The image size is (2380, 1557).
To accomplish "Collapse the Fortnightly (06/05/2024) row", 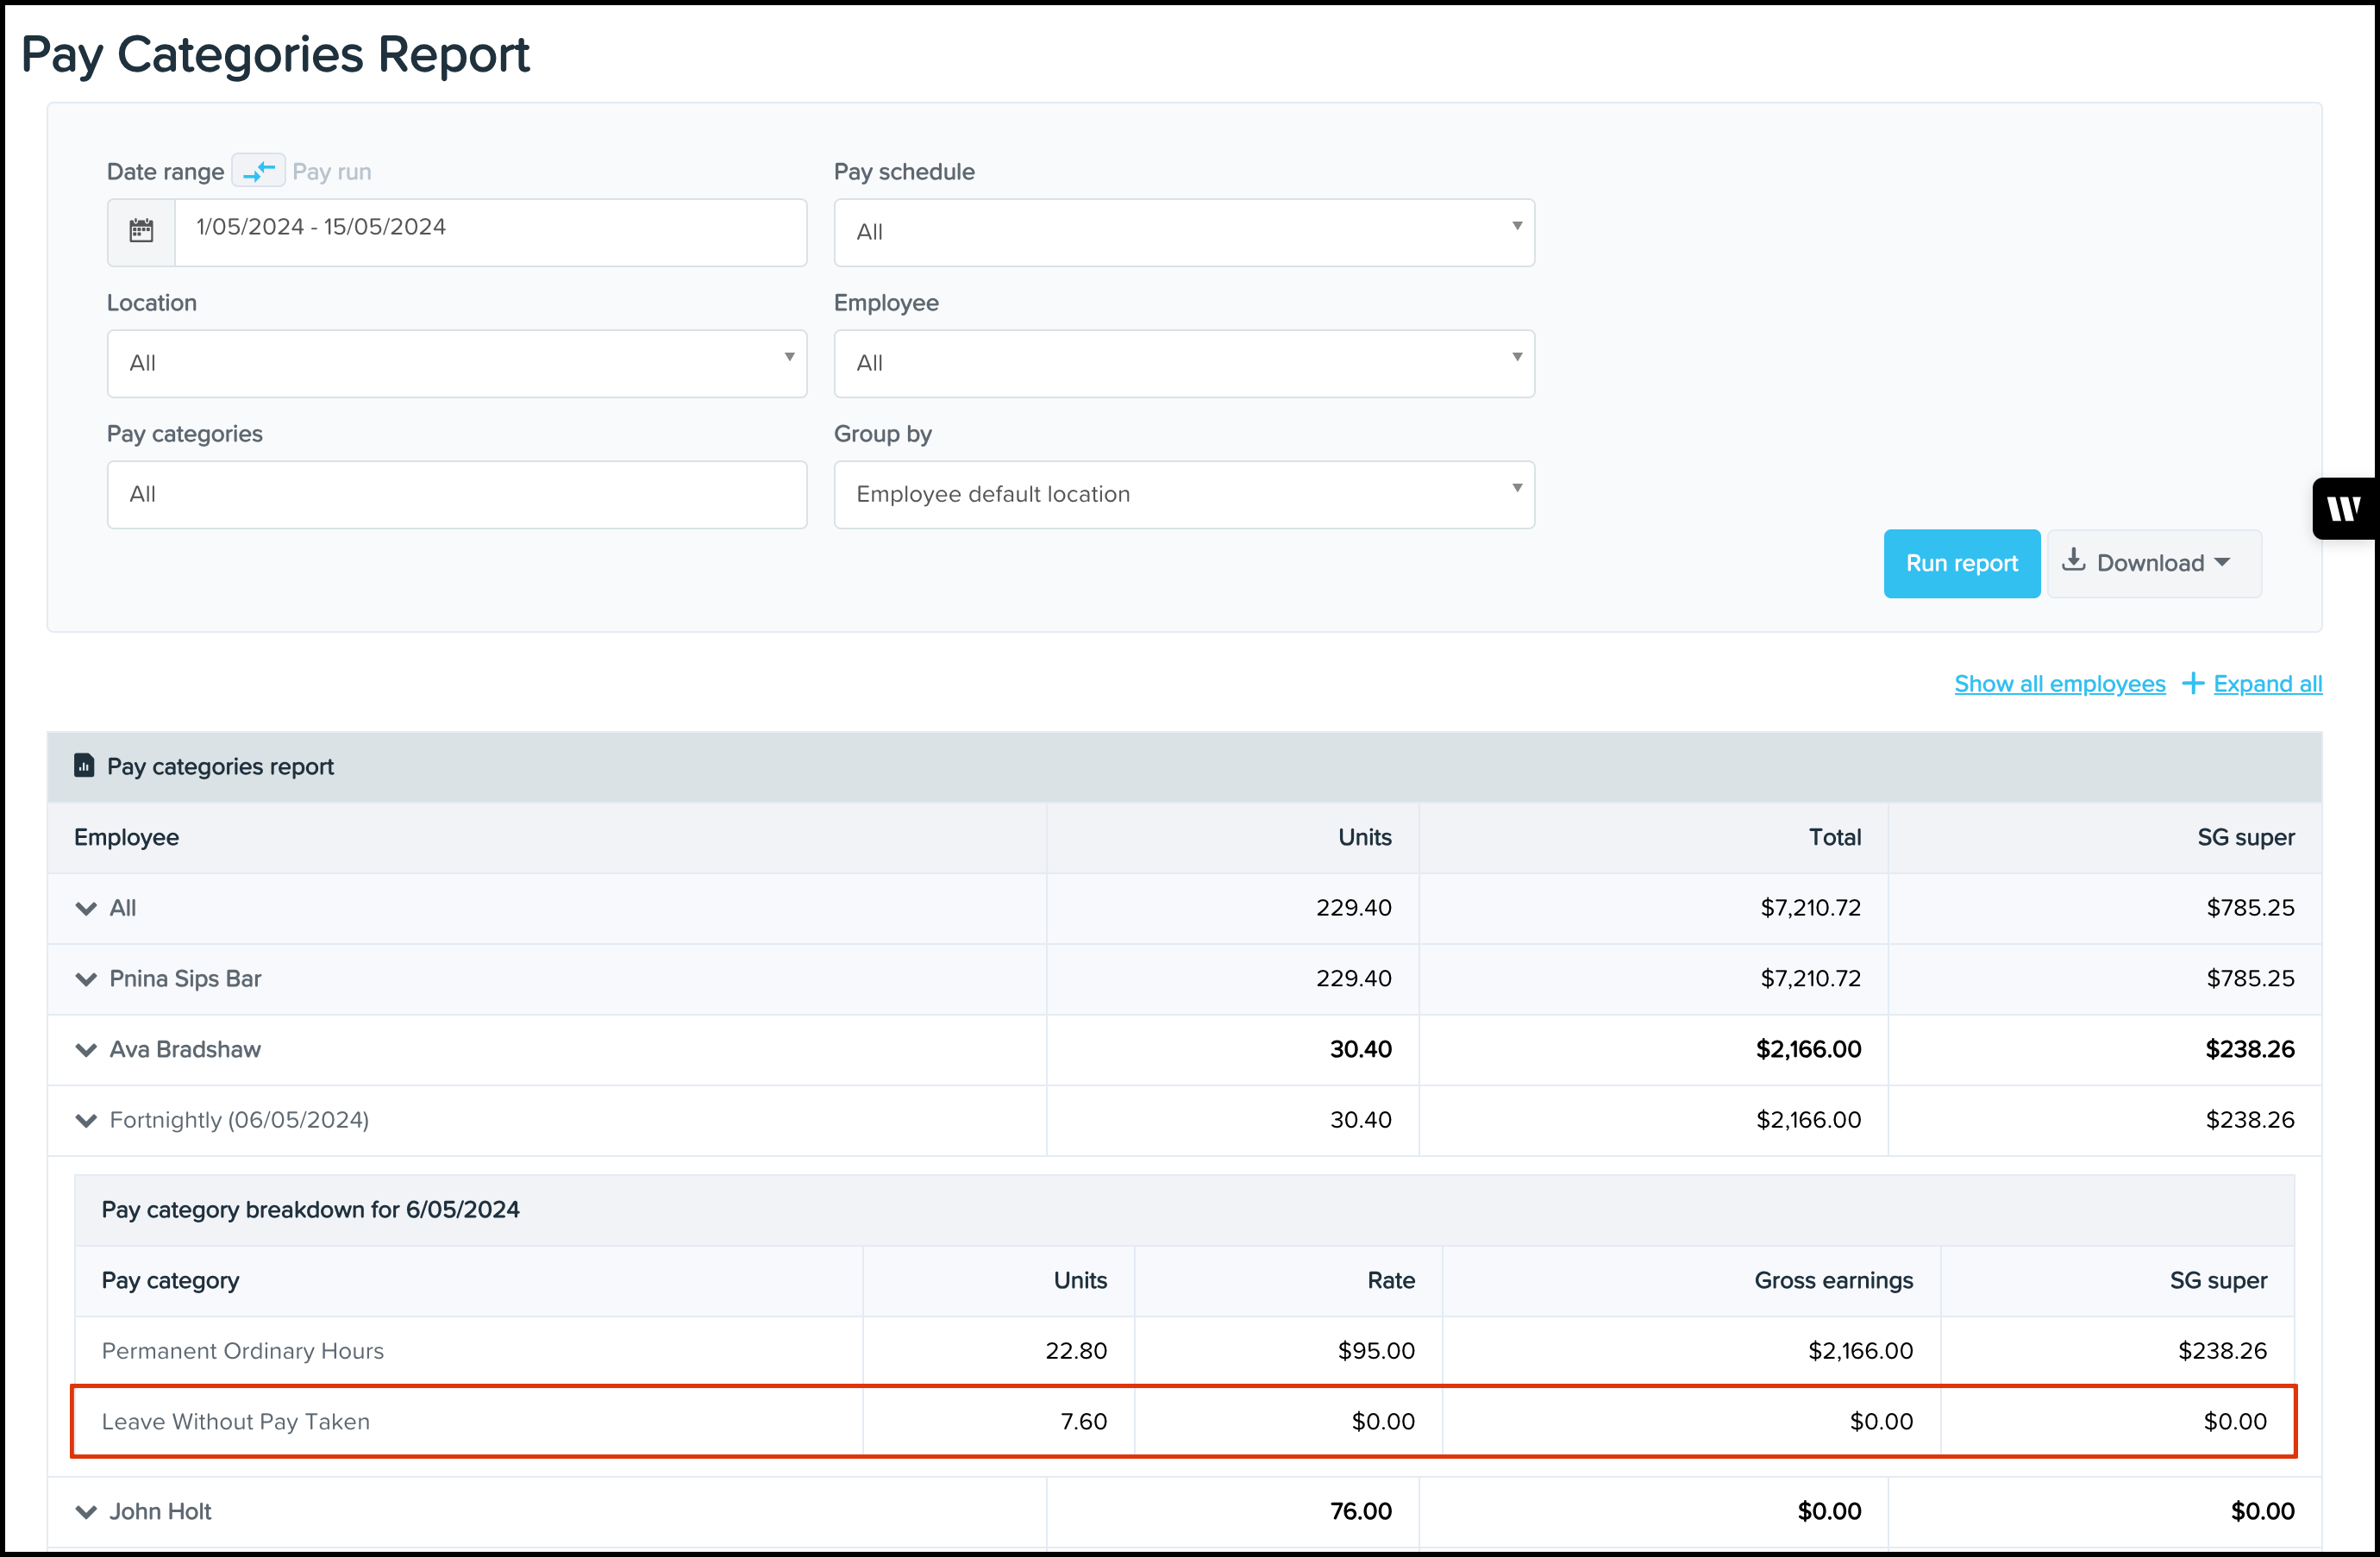I will click(x=86, y=1120).
